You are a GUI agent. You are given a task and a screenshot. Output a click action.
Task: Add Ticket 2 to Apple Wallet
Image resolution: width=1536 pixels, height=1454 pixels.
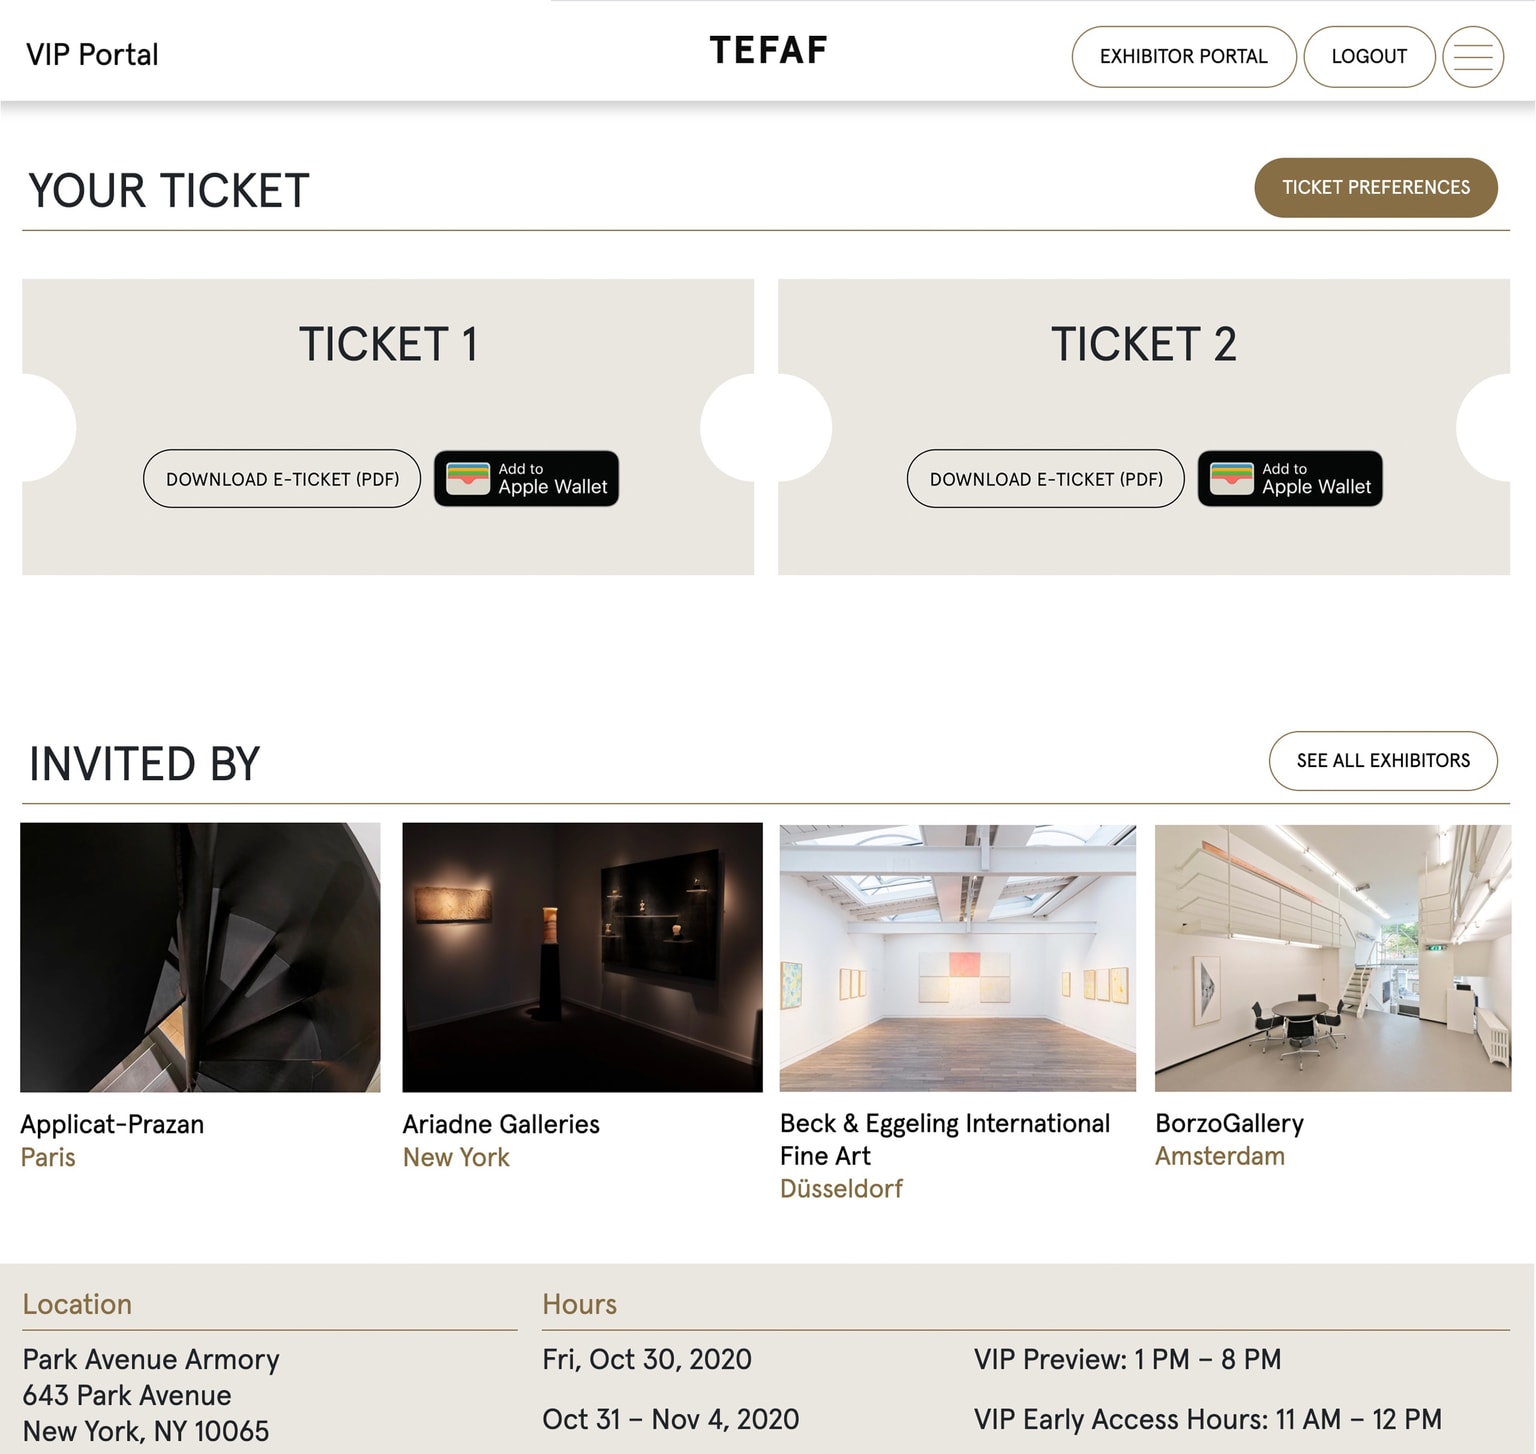click(1289, 479)
